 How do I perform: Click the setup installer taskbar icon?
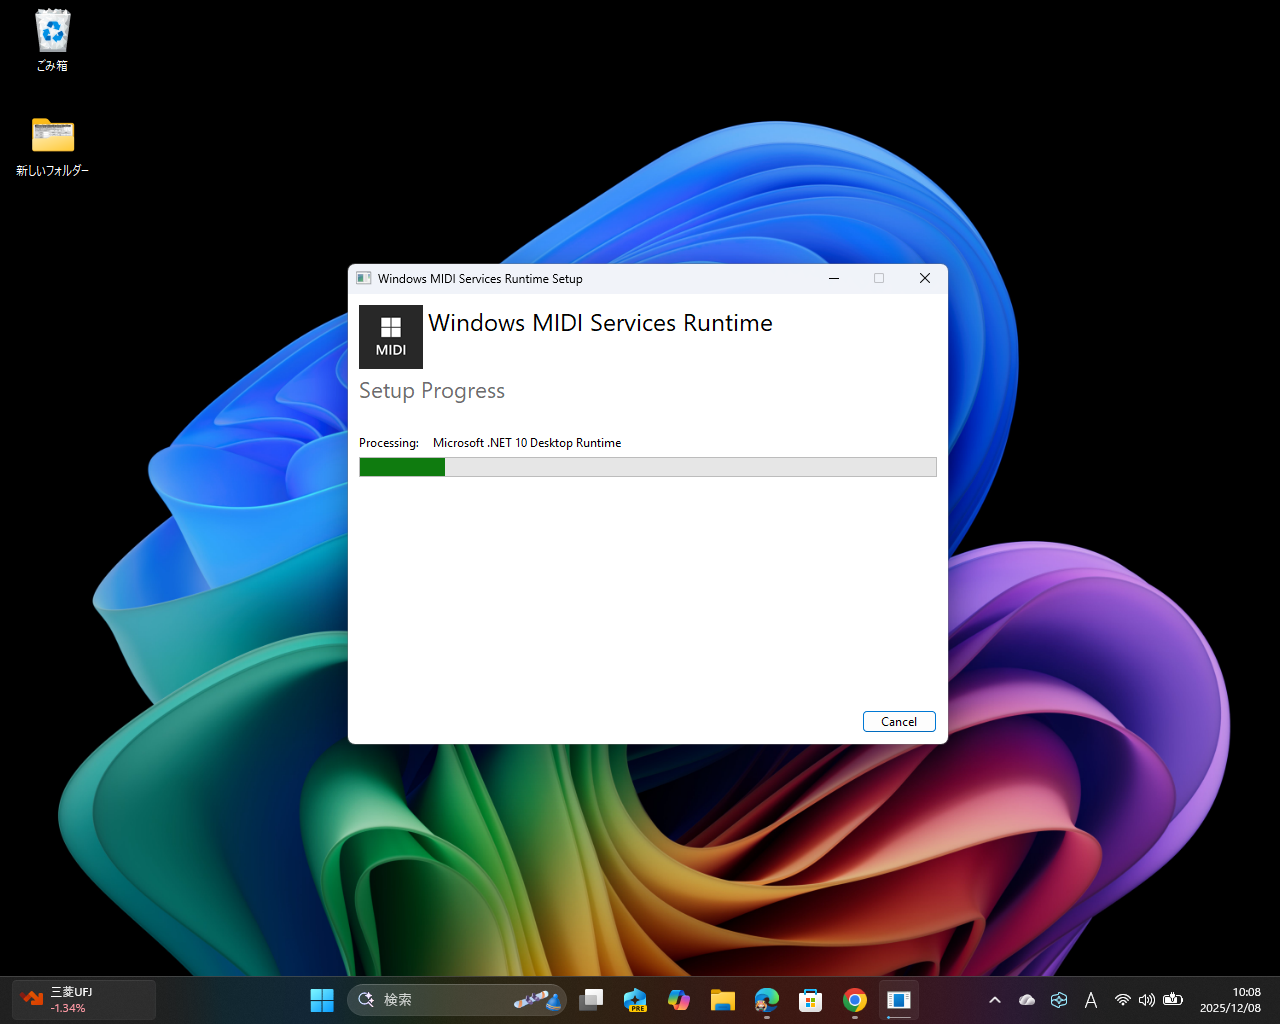pos(899,1000)
